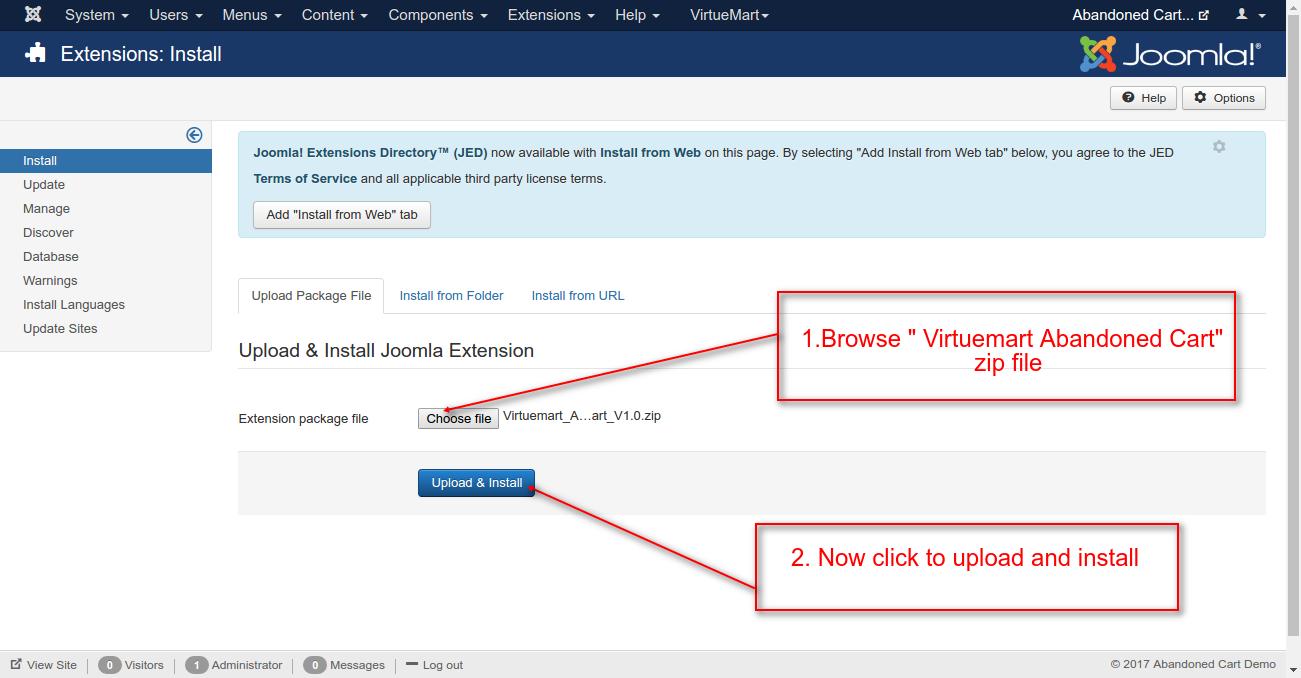Open the Components dropdown menu
Viewport: 1301px width, 678px height.
(438, 15)
